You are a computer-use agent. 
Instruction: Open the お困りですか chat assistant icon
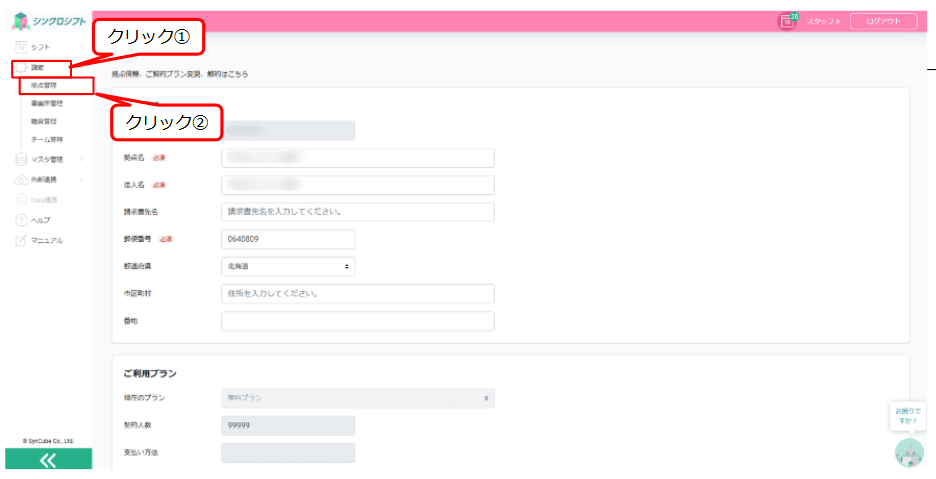[x=909, y=453]
